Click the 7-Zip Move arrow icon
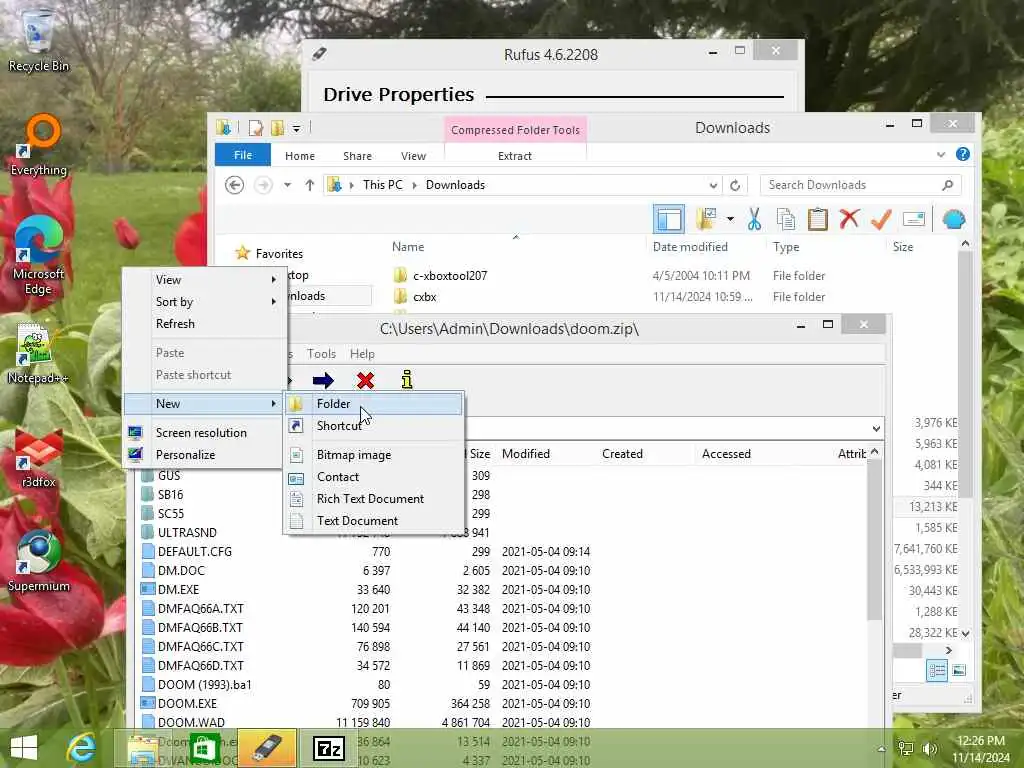The width and height of the screenshot is (1024, 768). 323,380
